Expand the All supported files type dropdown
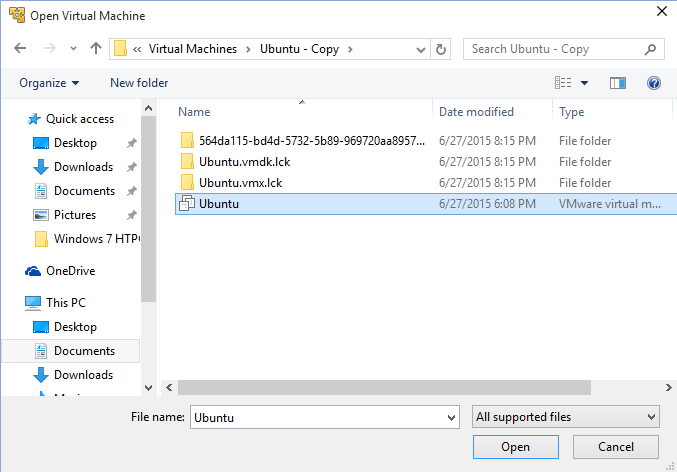Screen dimensions: 677x472 click(x=565, y=417)
